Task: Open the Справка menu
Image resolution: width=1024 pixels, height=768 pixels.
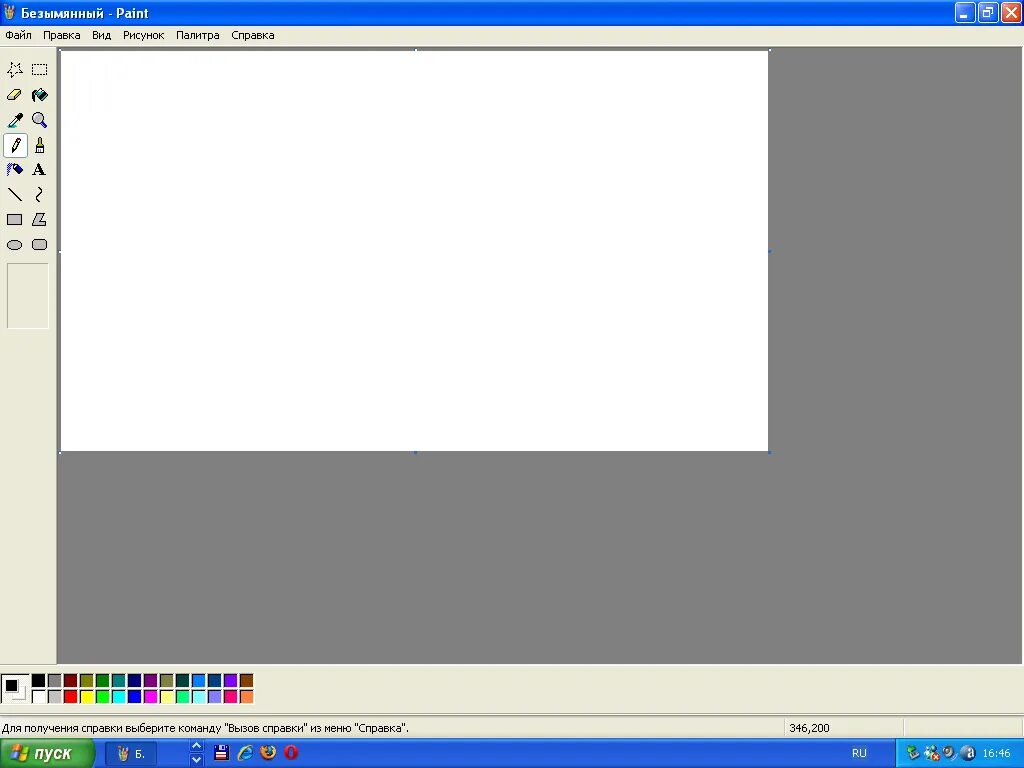Action: pos(253,35)
